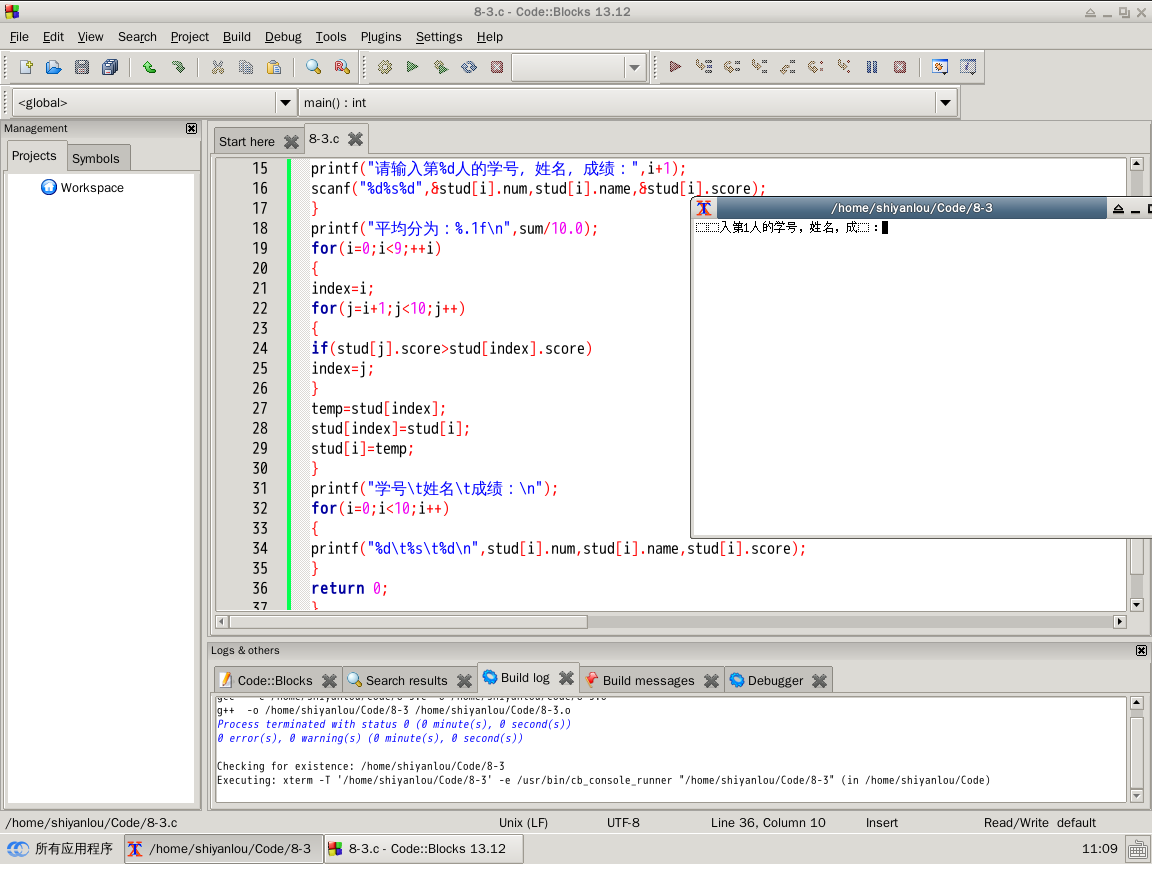Open the Build menu

[237, 37]
